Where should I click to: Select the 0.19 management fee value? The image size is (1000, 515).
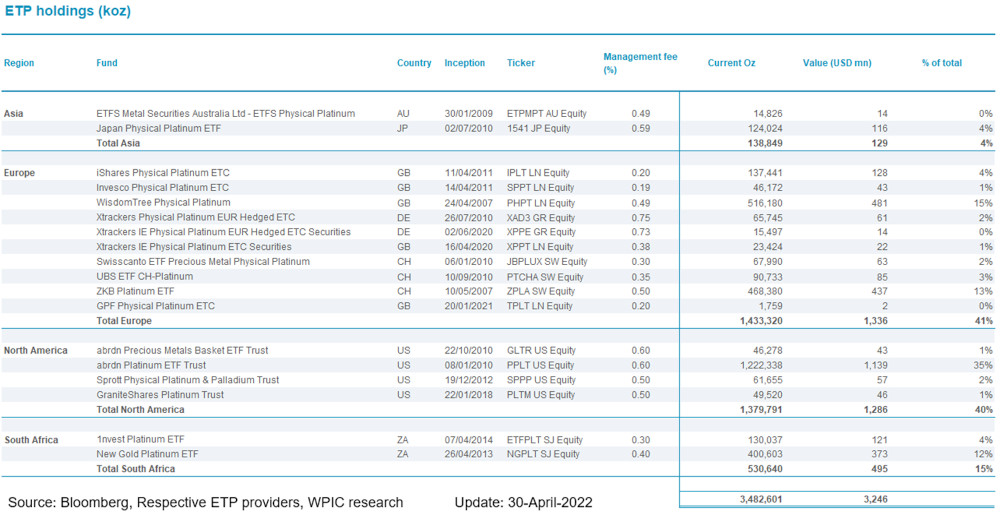tap(640, 187)
